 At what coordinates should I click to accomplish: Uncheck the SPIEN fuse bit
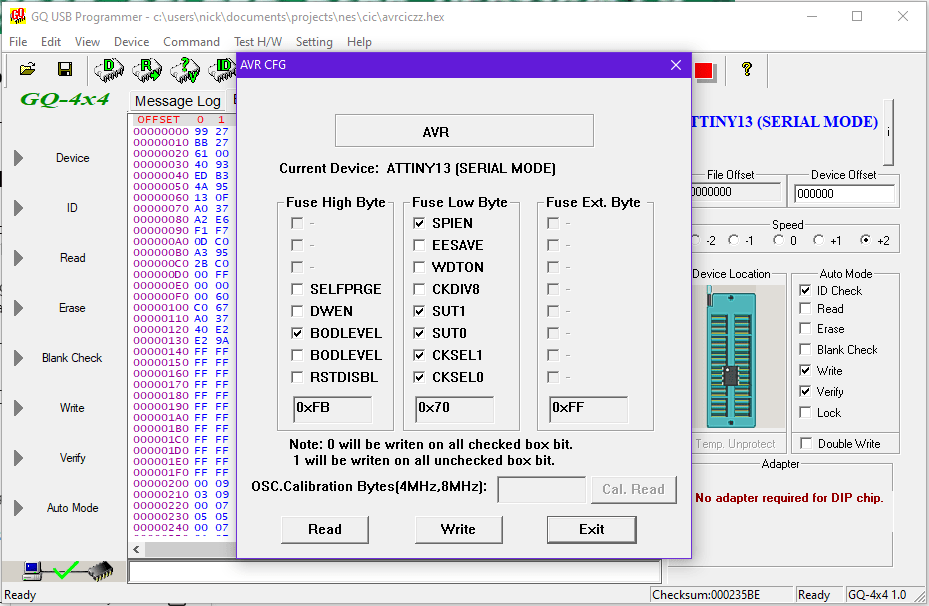coord(419,223)
